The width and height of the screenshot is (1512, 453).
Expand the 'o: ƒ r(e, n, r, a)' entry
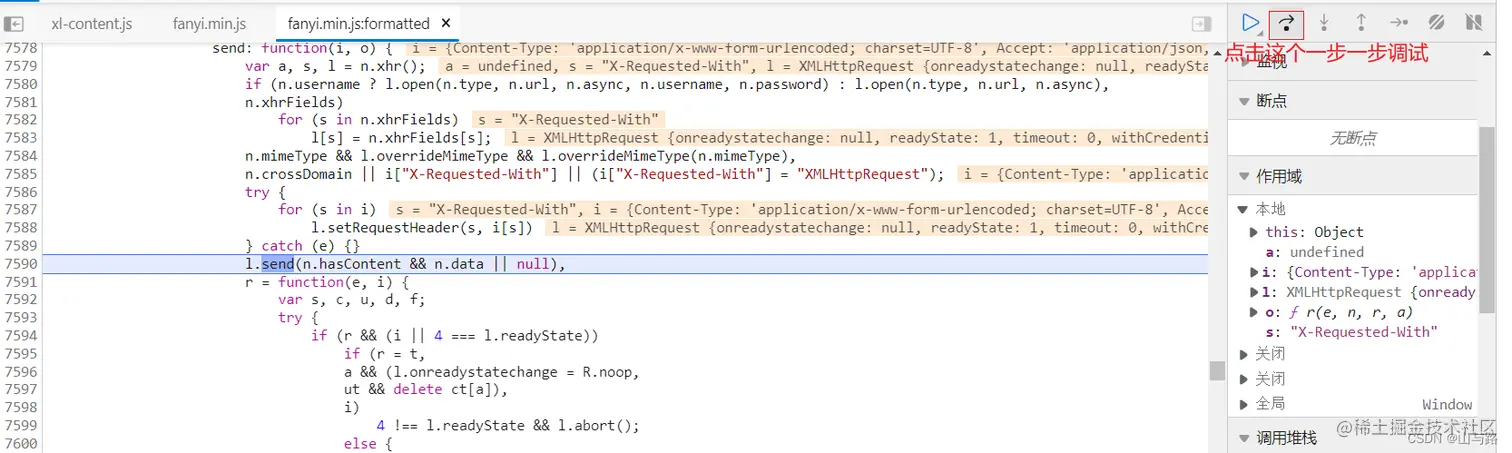click(x=1254, y=312)
